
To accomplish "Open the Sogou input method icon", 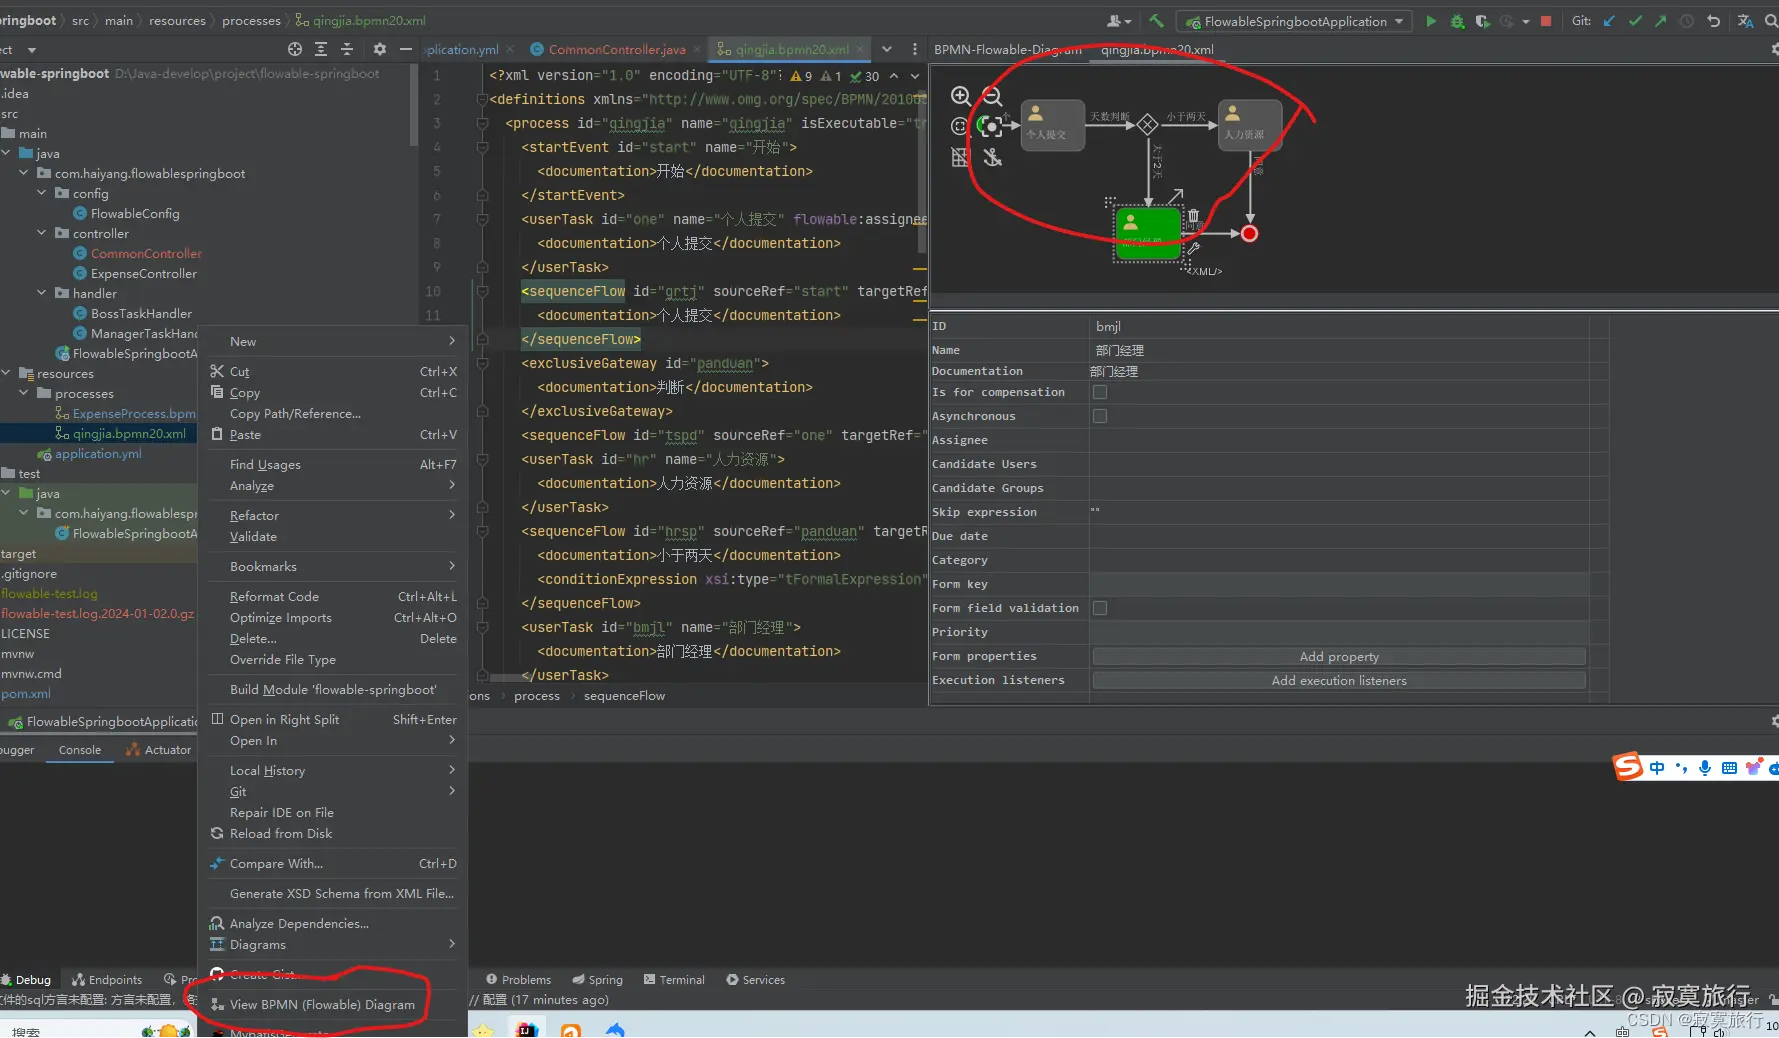I will [x=1628, y=766].
